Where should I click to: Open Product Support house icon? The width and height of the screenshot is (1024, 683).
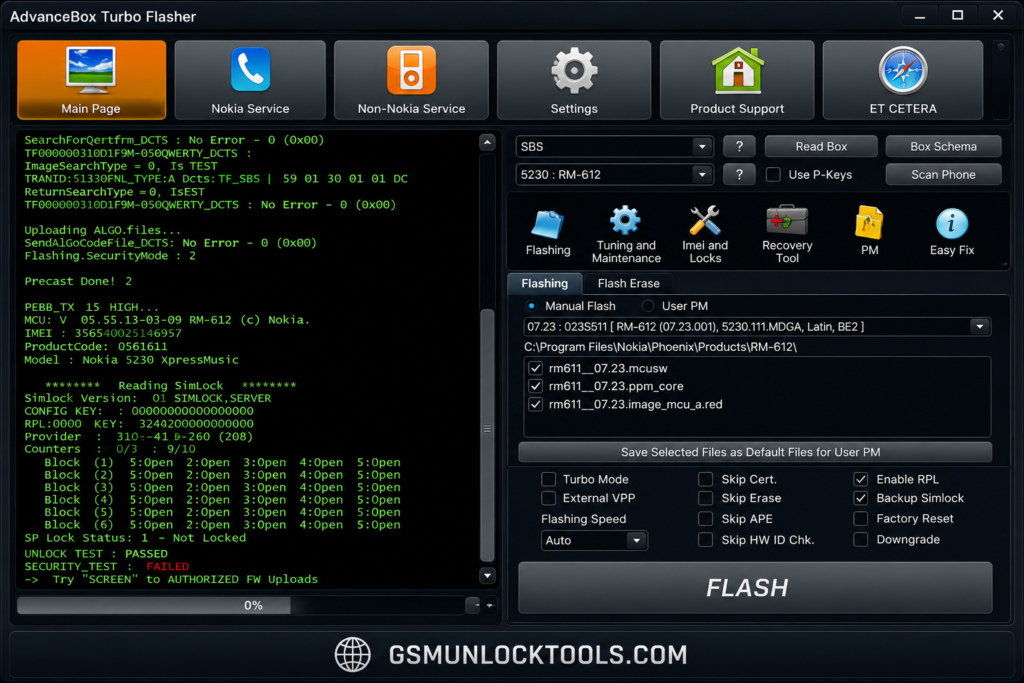click(737, 69)
